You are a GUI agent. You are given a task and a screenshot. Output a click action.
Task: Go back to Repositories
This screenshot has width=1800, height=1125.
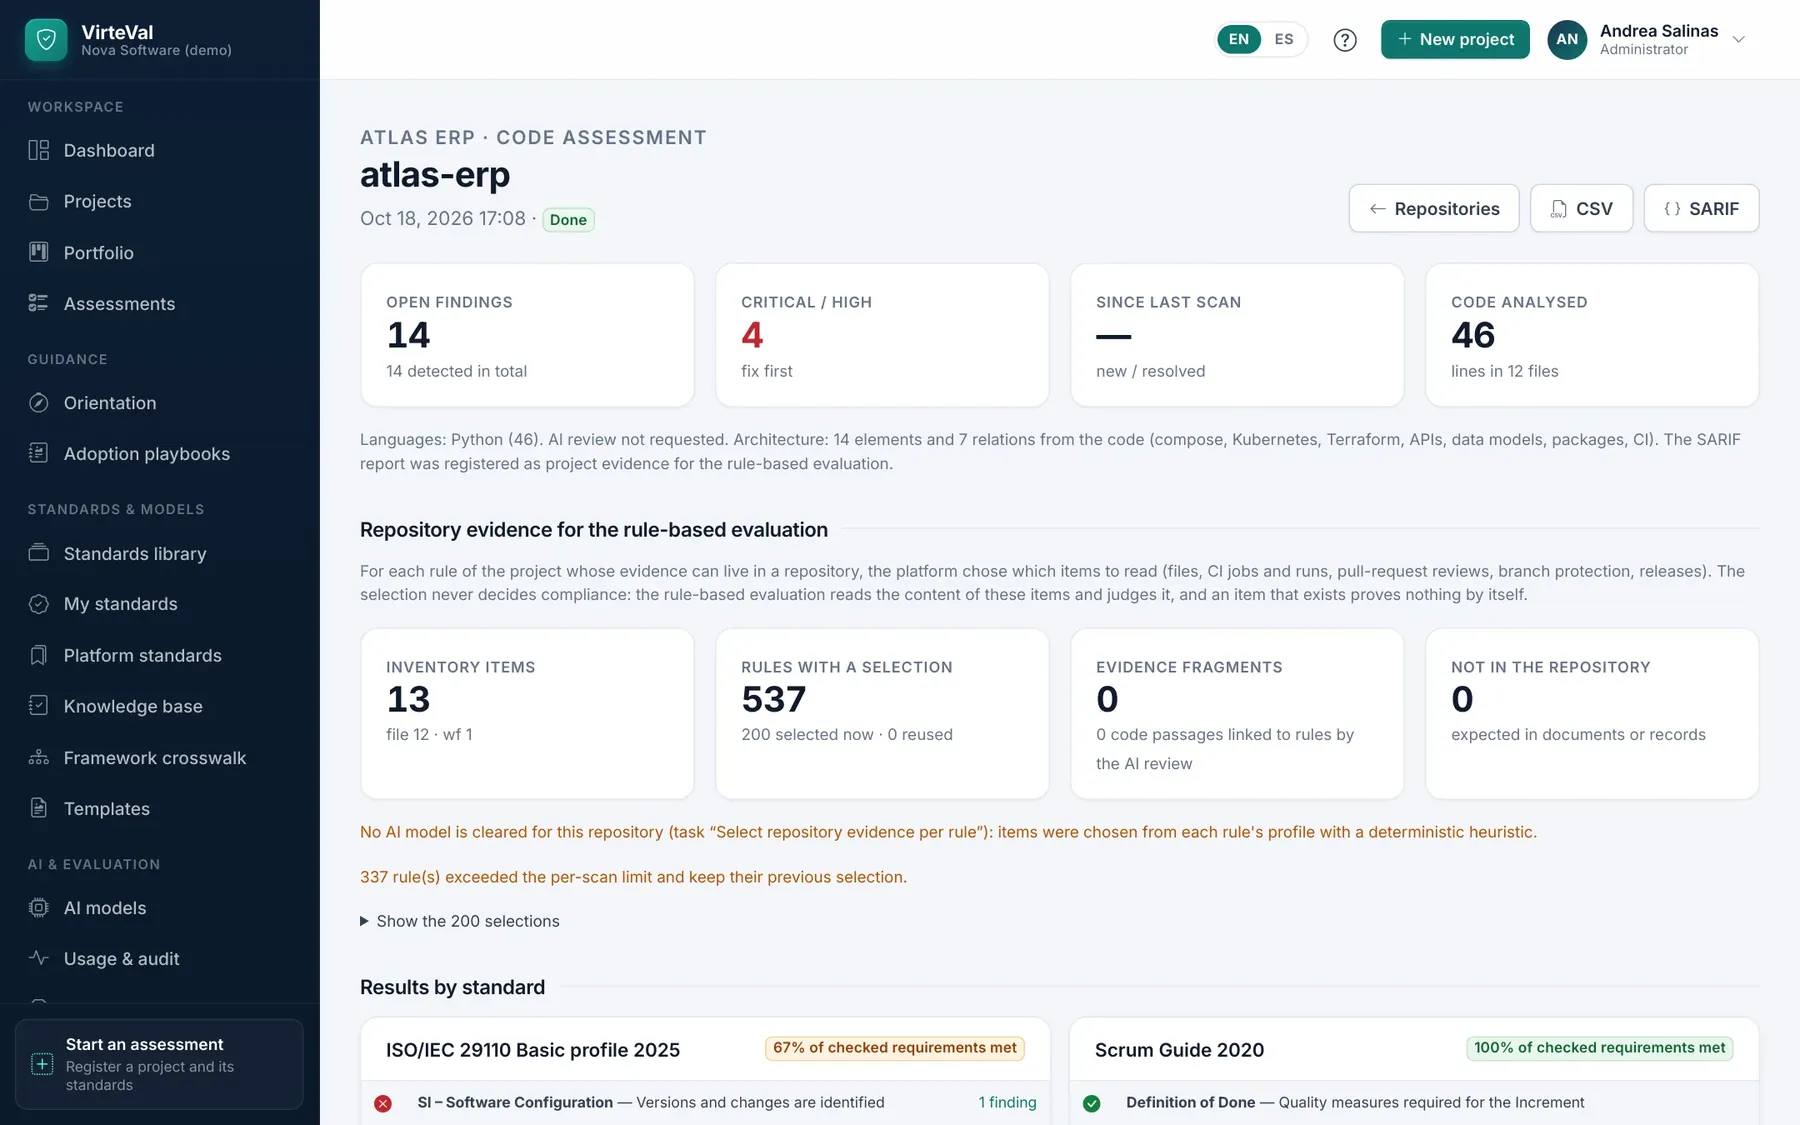pos(1434,208)
